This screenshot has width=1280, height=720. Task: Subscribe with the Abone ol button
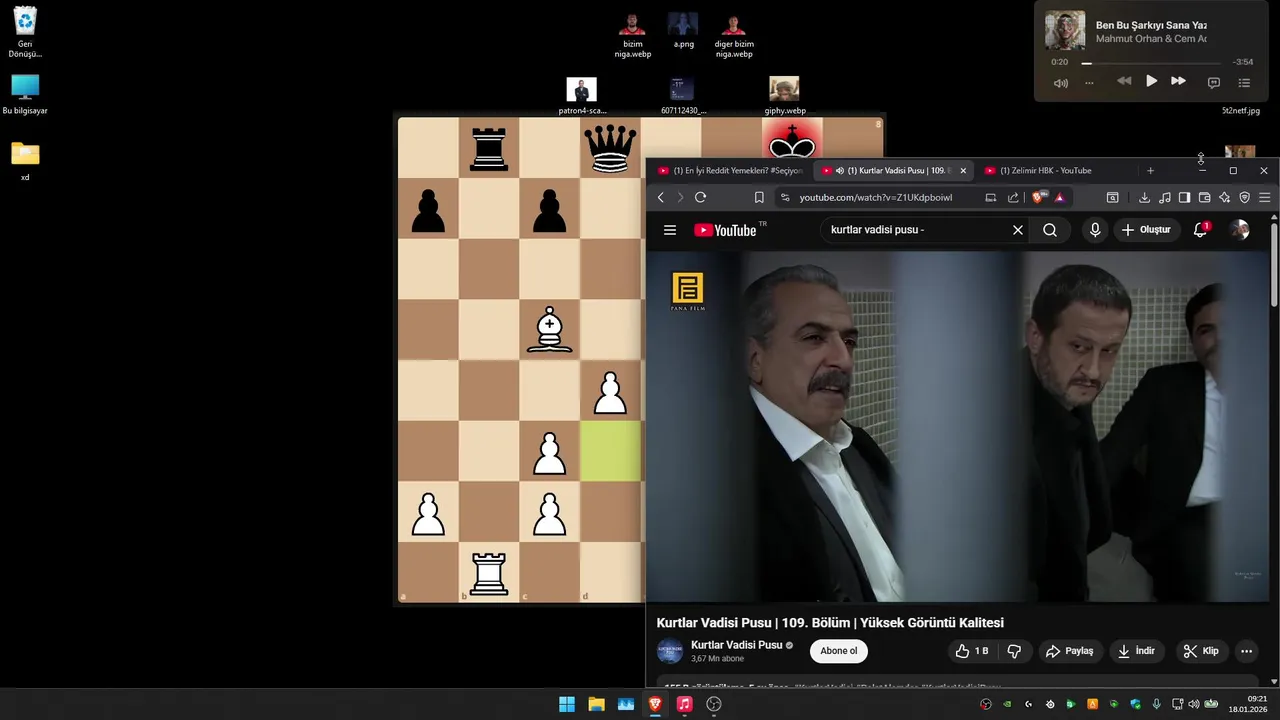(839, 651)
